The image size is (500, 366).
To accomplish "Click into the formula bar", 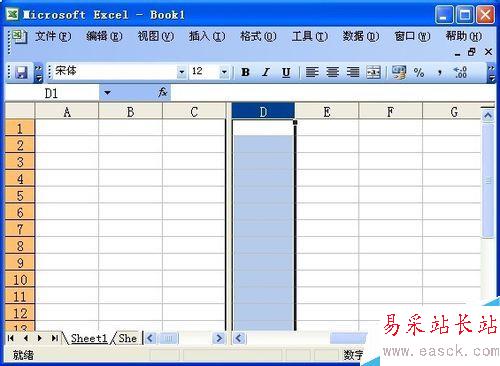I will coord(333,93).
